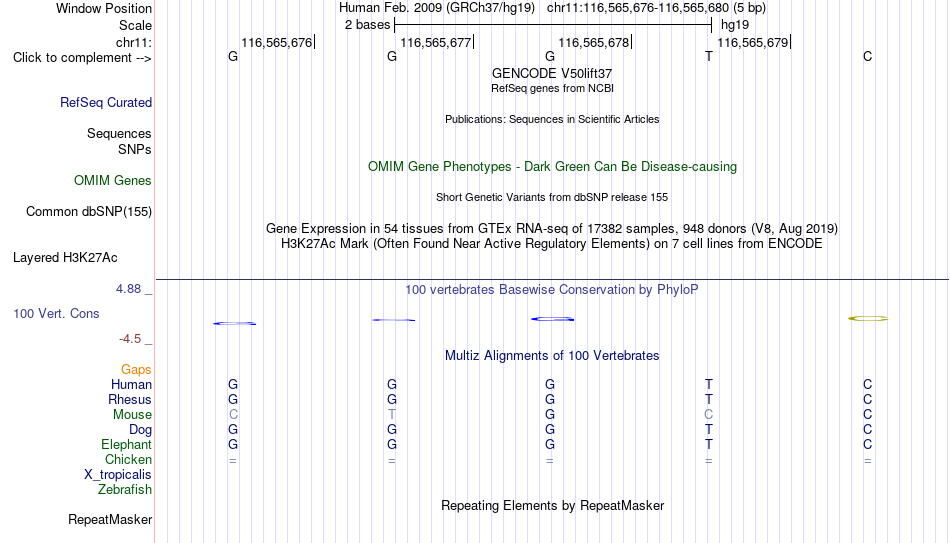Click the C base in the Human alignment row

point(868,385)
